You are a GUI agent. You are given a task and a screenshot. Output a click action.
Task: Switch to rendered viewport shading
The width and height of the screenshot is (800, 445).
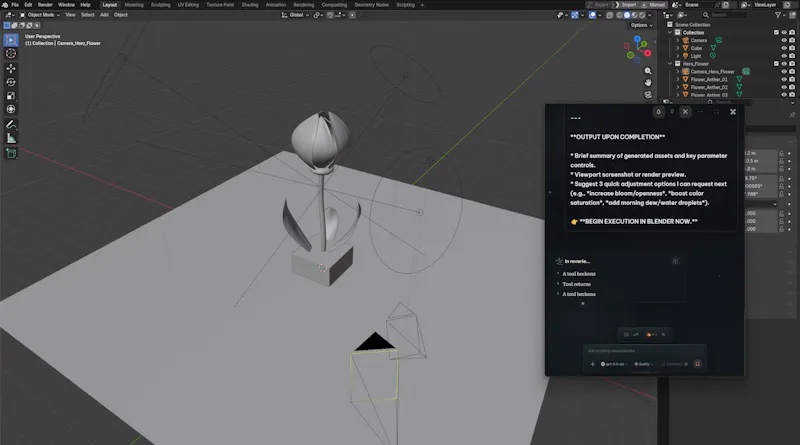tap(642, 15)
